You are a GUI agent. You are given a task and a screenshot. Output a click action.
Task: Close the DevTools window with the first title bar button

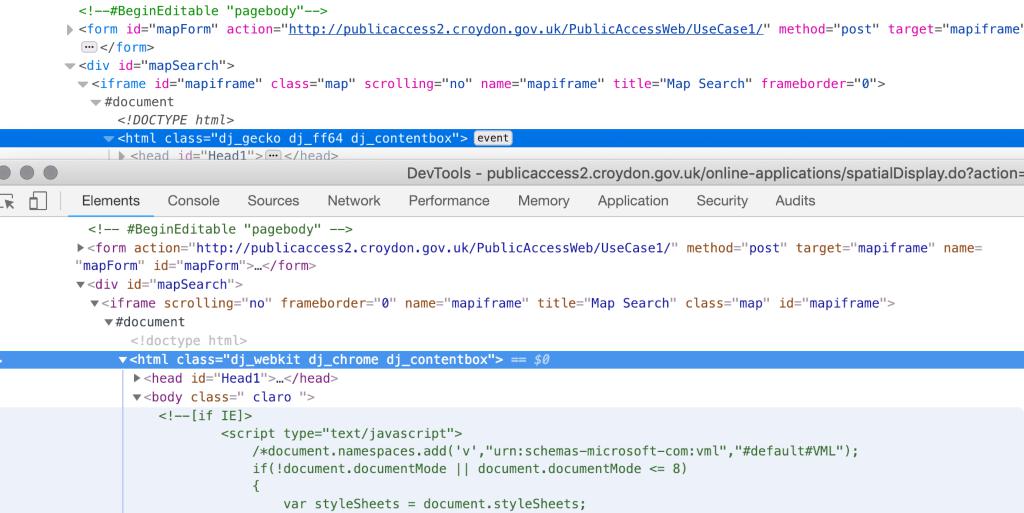[x=3, y=173]
